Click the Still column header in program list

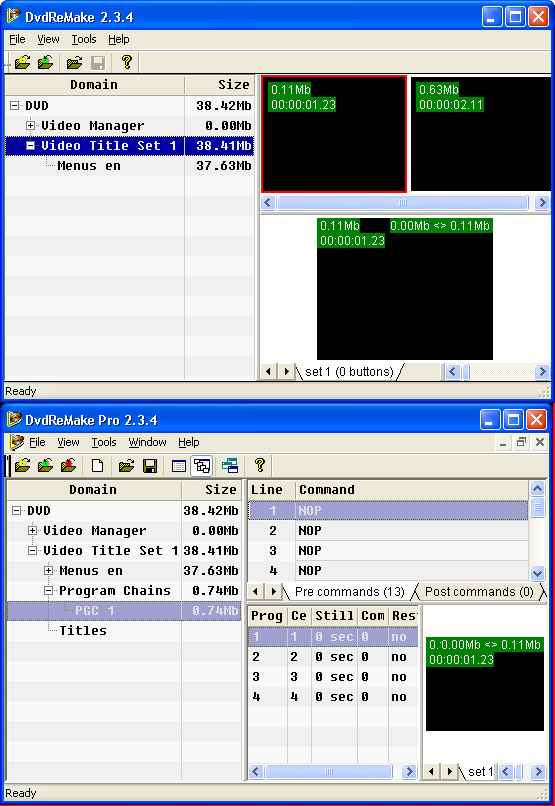pos(334,616)
